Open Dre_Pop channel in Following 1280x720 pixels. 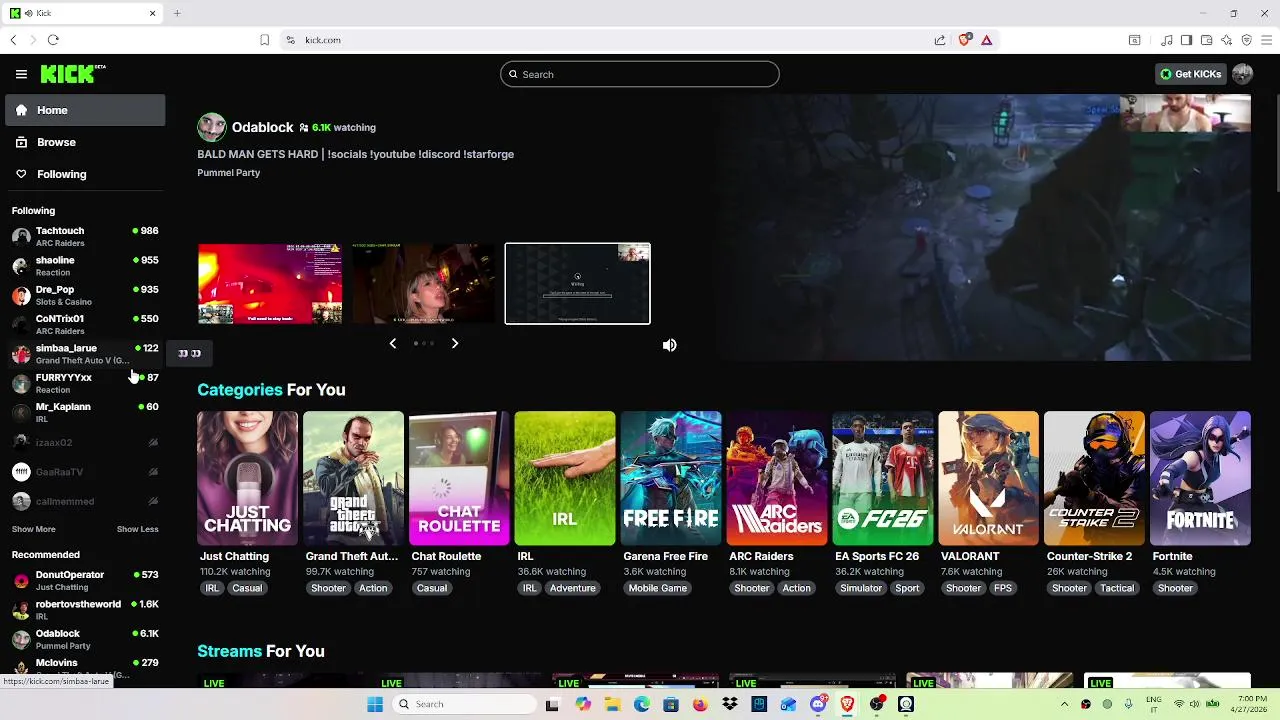[x=85, y=295]
